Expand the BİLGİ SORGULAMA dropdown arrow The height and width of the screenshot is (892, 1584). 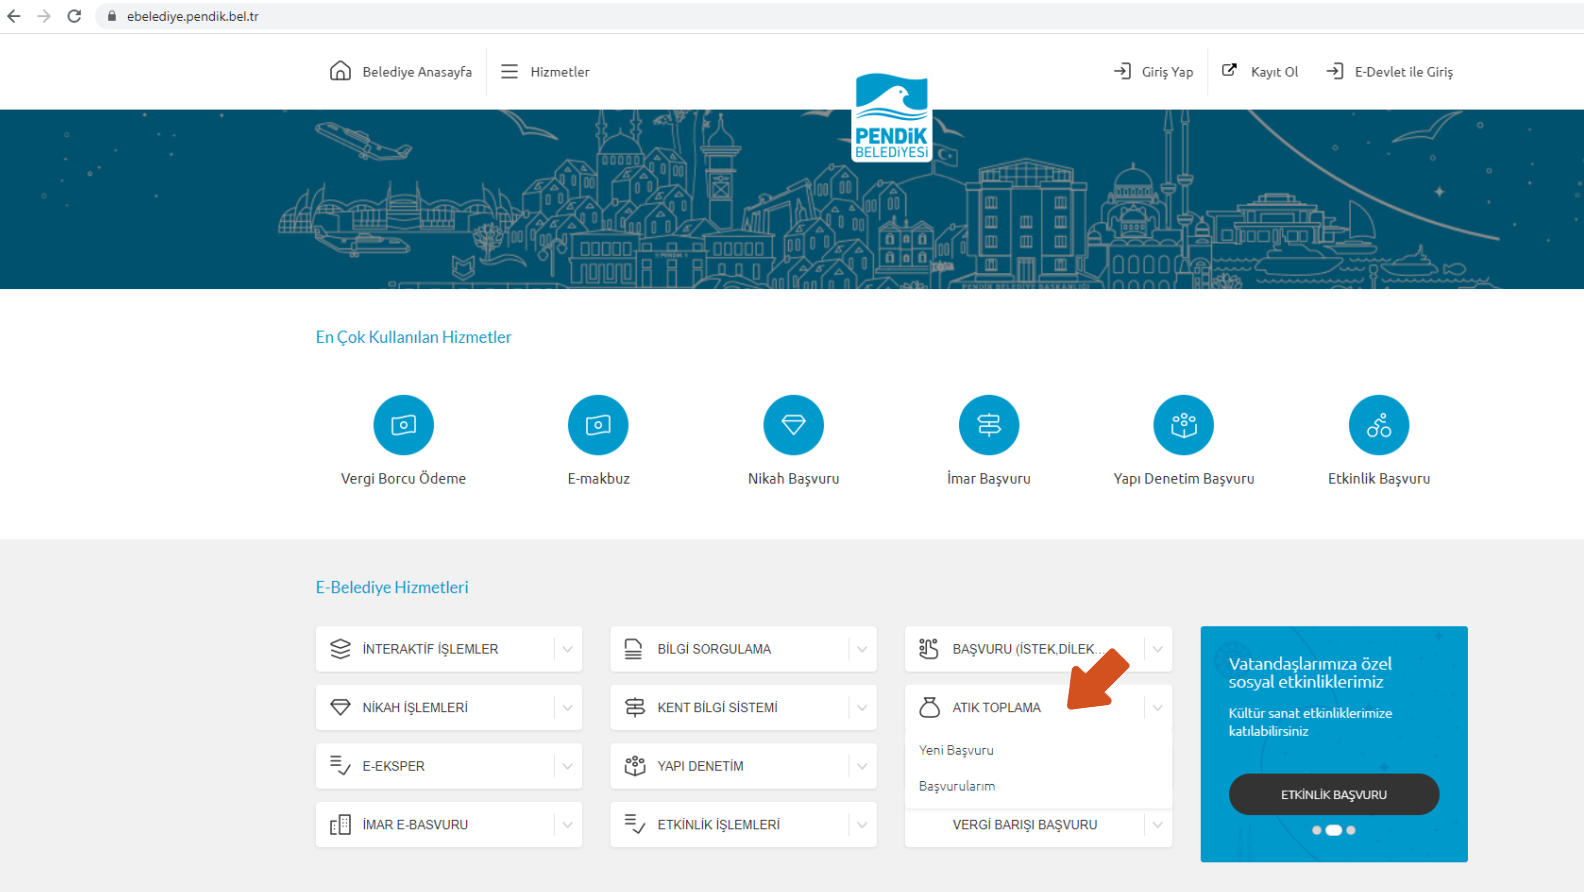(x=862, y=649)
